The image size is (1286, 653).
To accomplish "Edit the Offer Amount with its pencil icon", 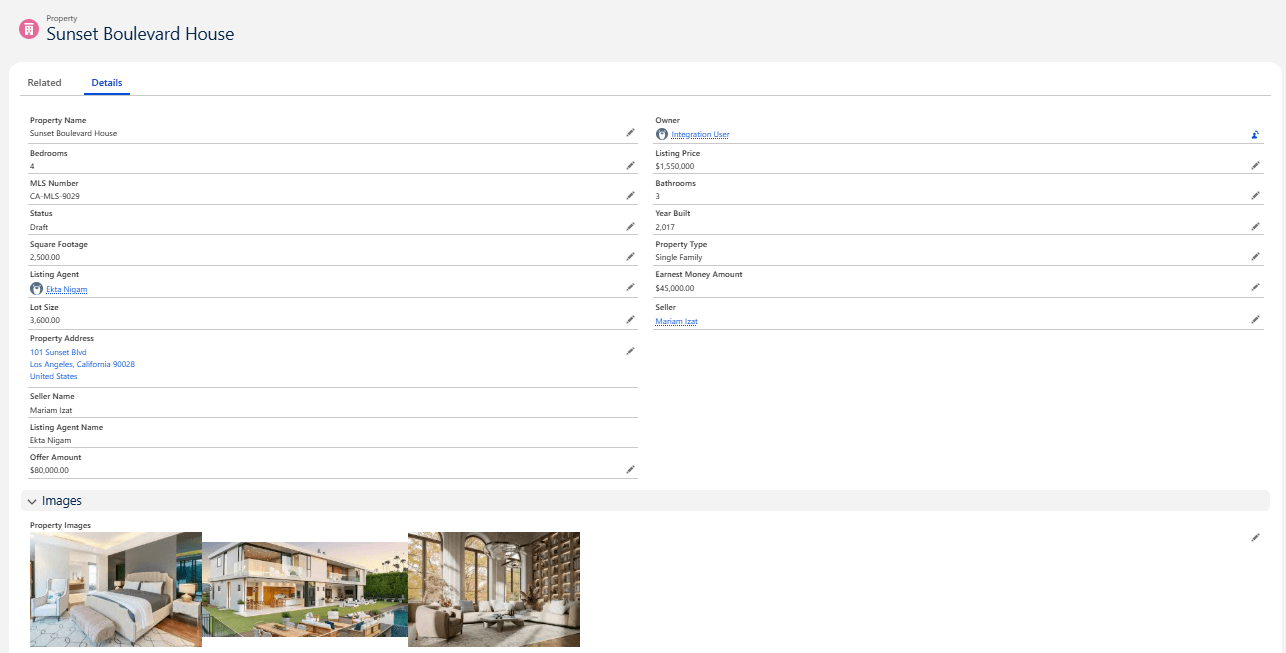I will click(630, 468).
